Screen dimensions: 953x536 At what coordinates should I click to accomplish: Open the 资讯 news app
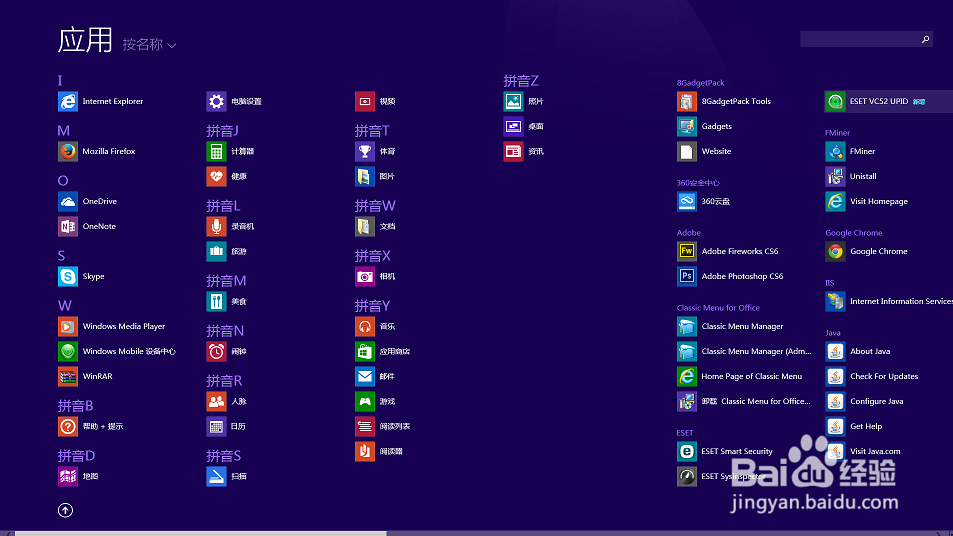click(524, 151)
